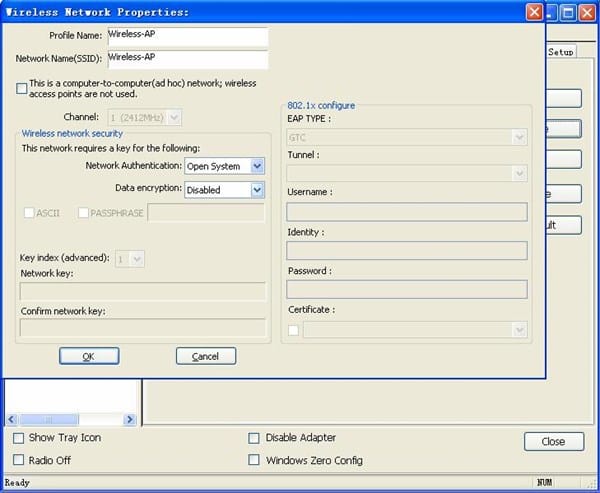This screenshot has height=493, width=600.
Task: Open the Channel dropdown
Action: [176, 118]
